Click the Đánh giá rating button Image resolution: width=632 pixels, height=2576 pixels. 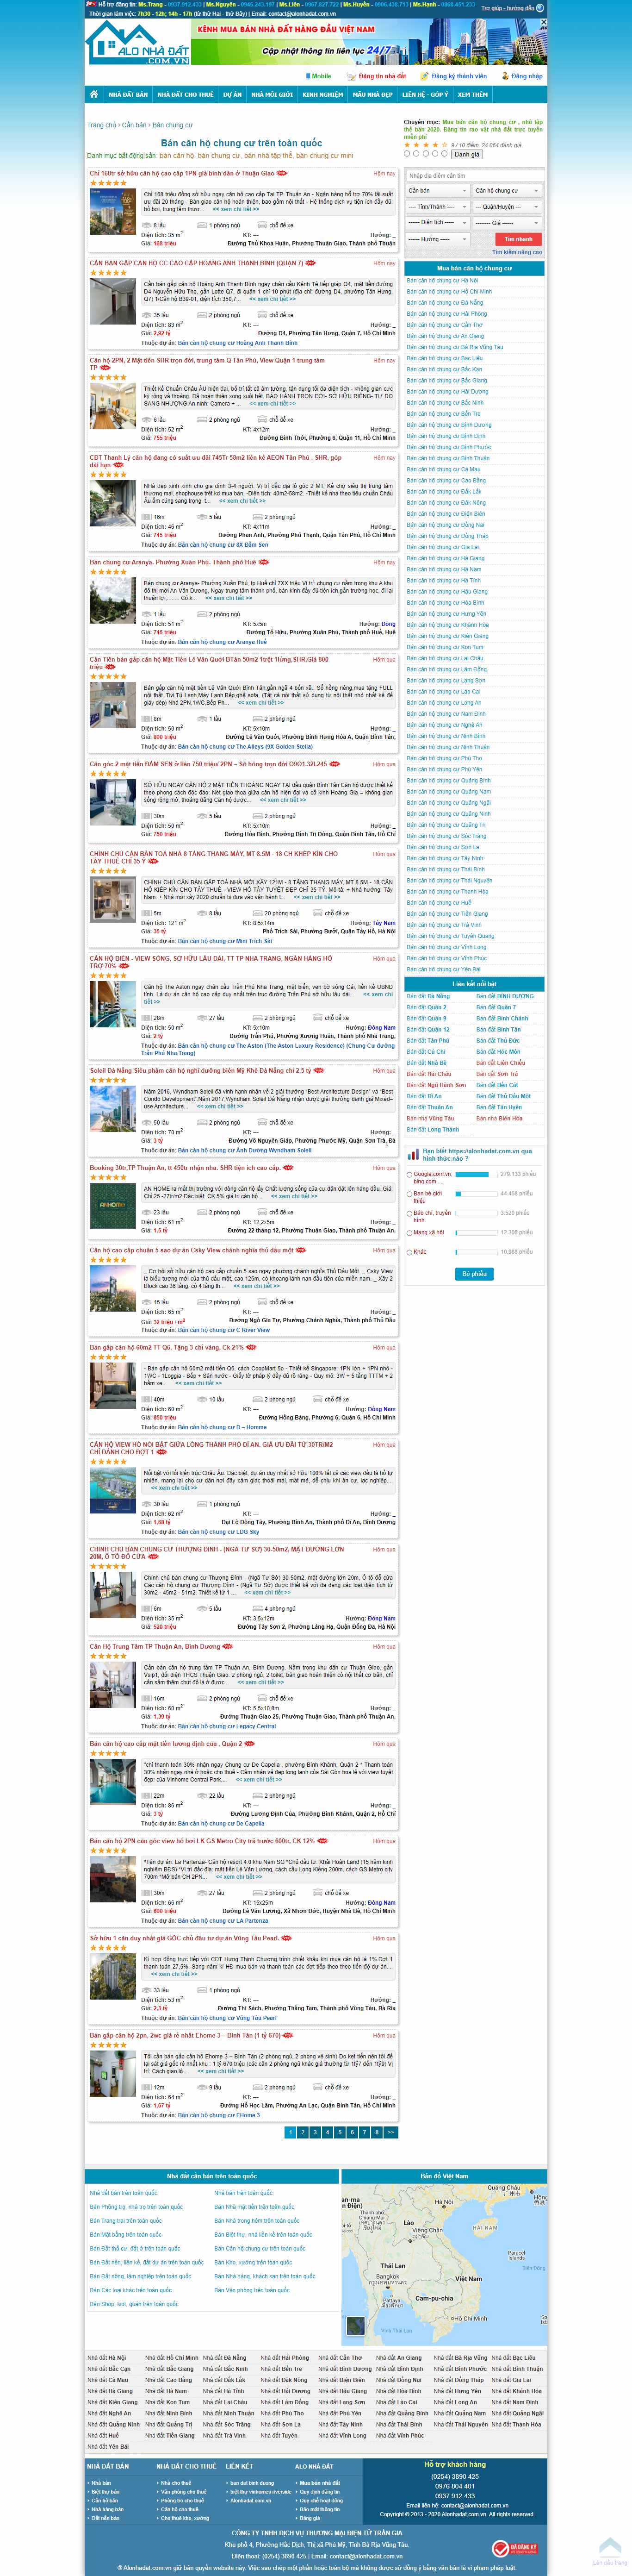click(467, 154)
